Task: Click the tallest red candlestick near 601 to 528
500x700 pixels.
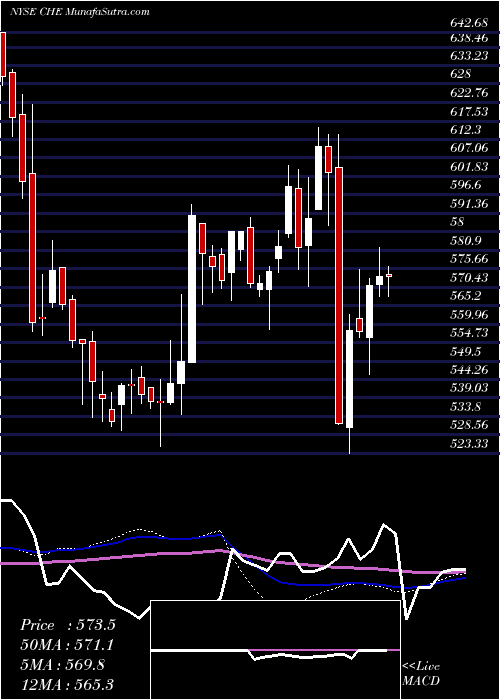Action: point(339,296)
